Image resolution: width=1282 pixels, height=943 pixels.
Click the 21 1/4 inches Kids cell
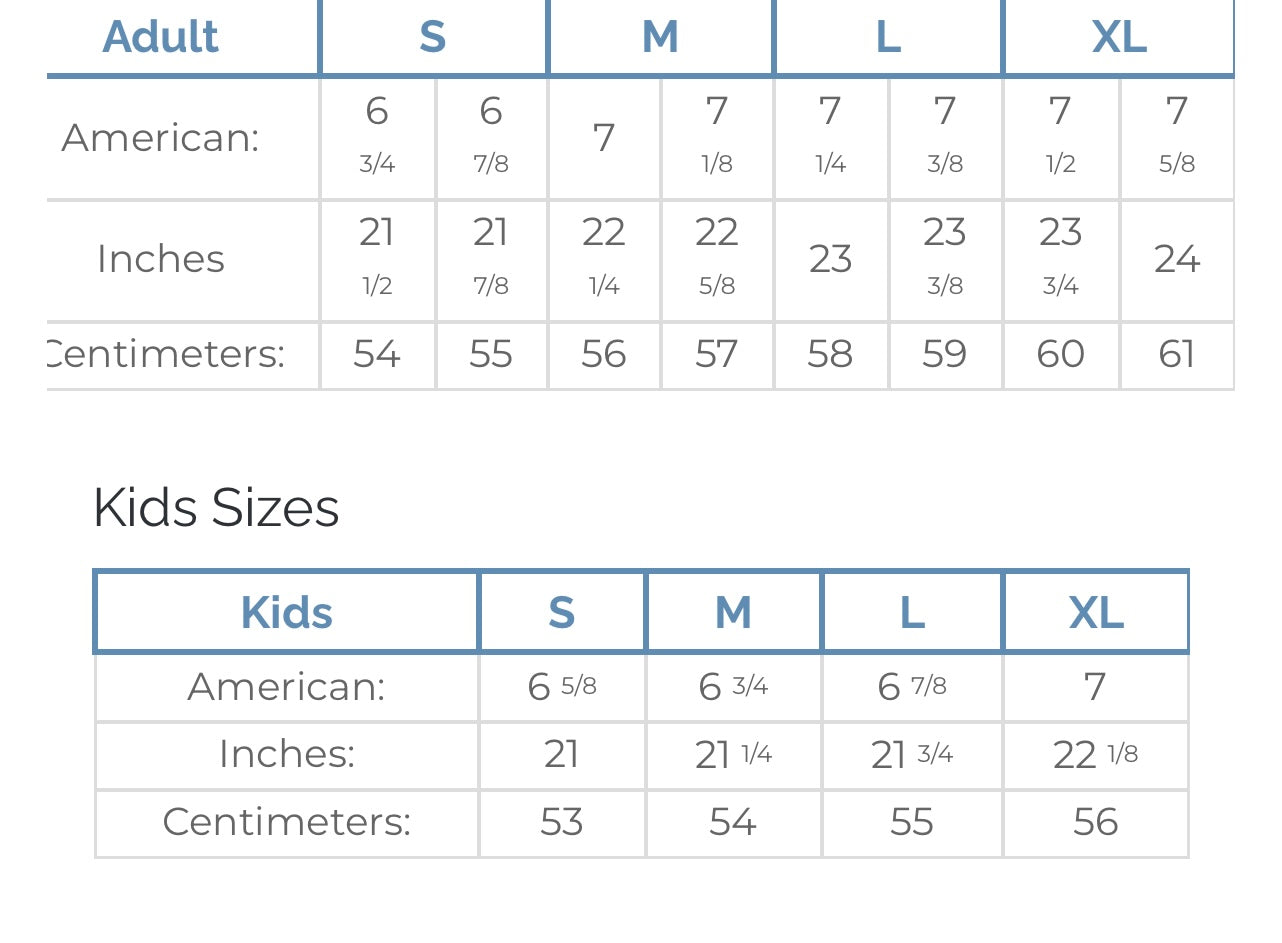[x=733, y=754]
